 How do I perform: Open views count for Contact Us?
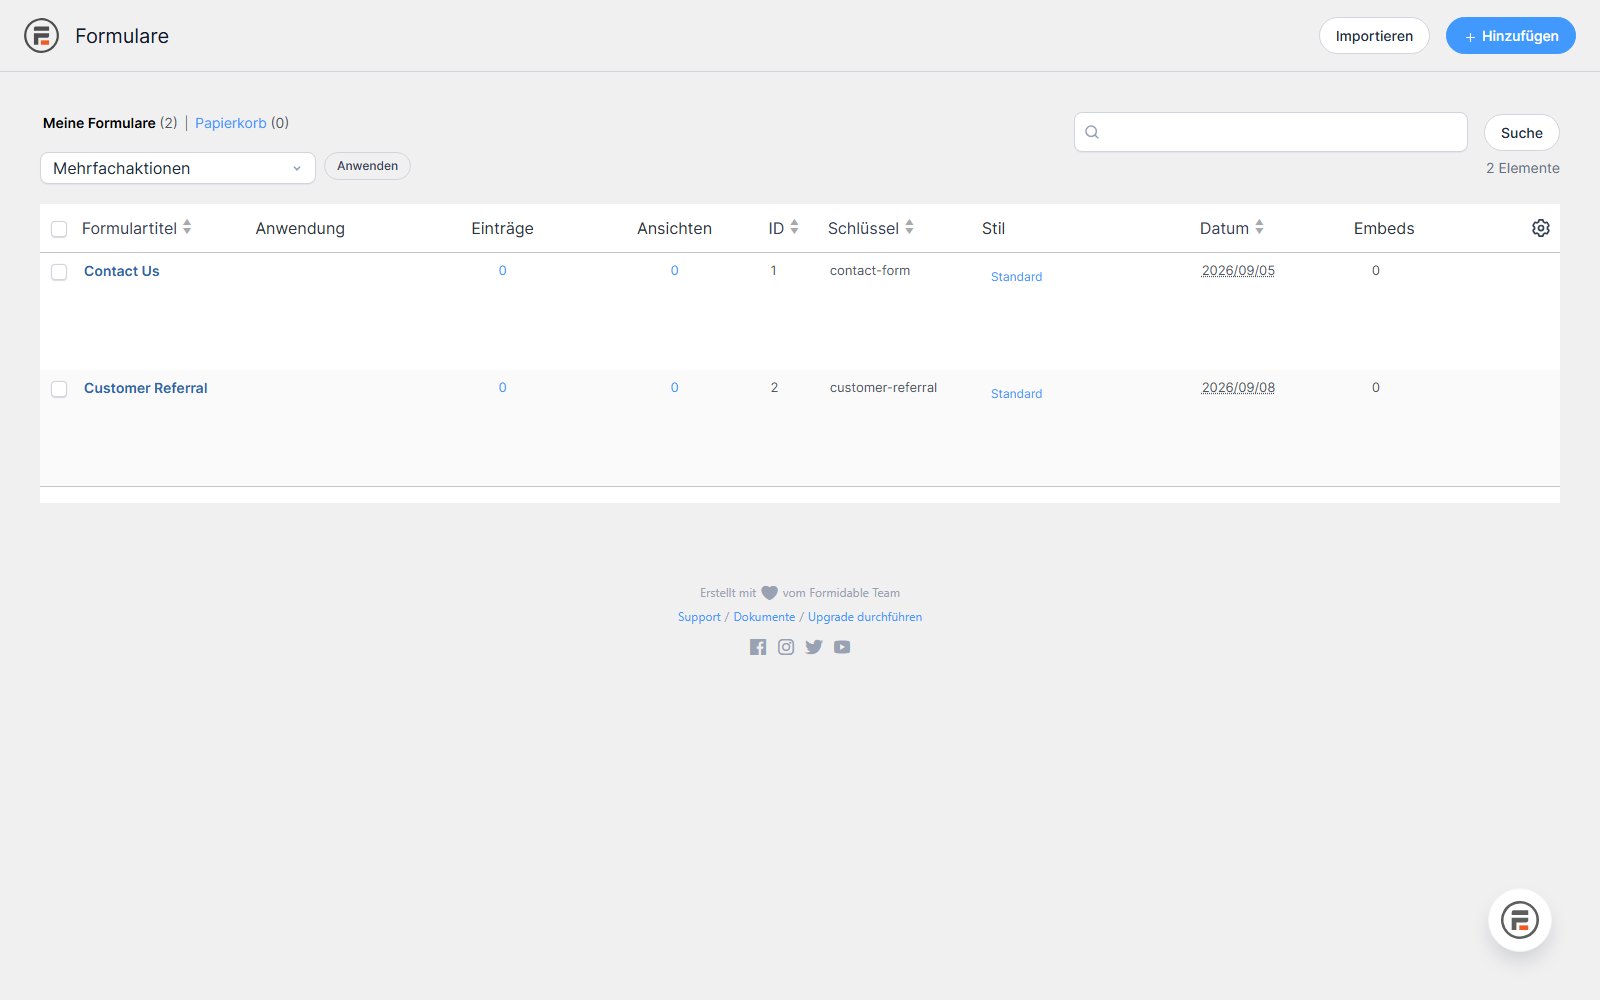point(675,270)
